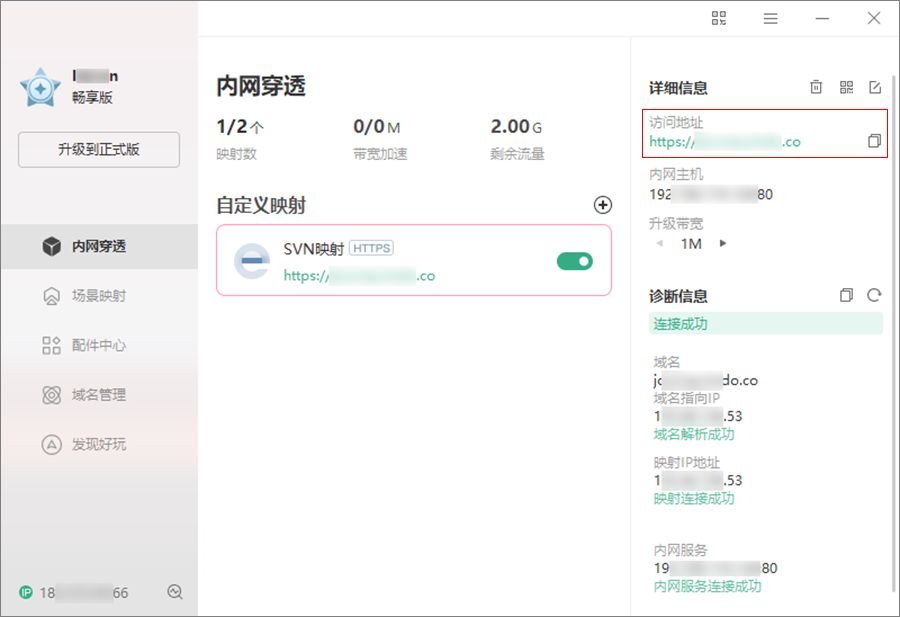Viewport: 900px width, 617px height.
Task: Refresh the 诊断信息 diagnostics
Action: [x=874, y=295]
